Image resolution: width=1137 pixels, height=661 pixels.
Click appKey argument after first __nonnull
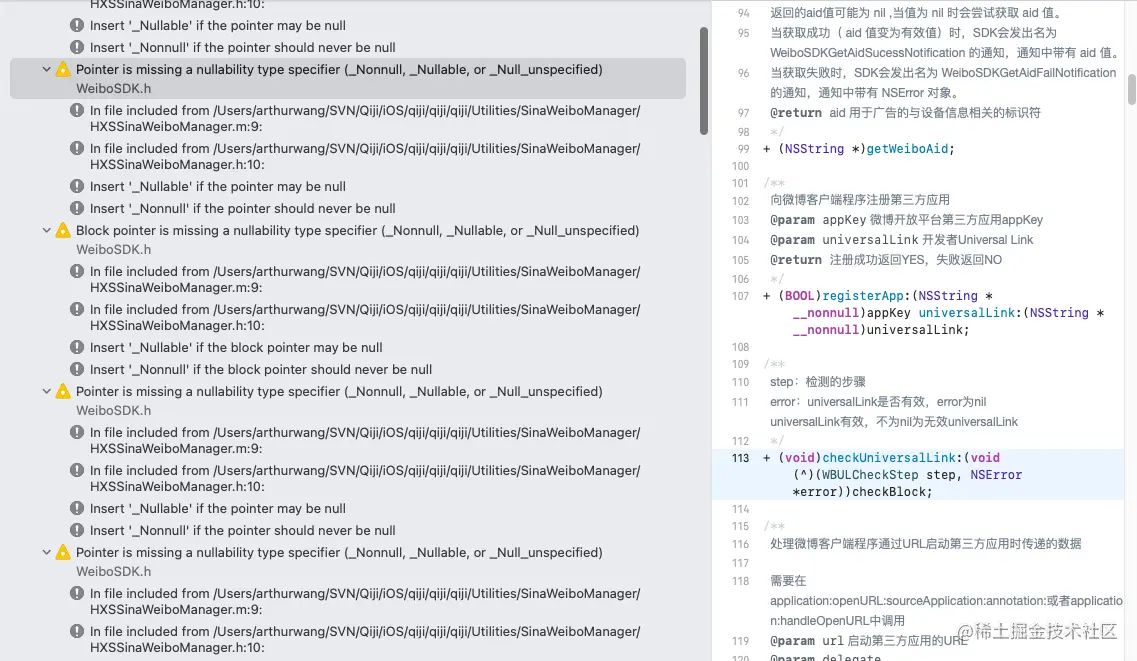pos(888,312)
